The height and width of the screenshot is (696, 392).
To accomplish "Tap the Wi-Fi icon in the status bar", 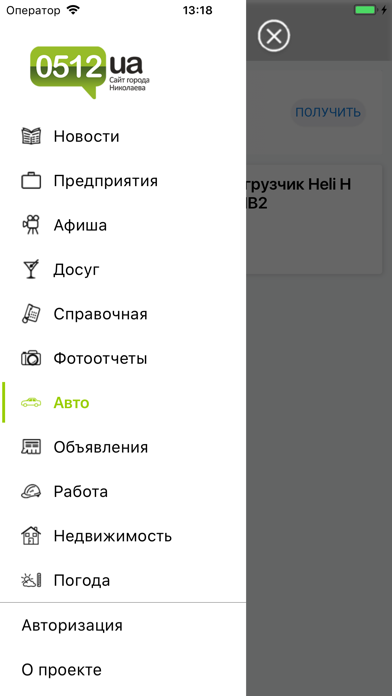I will (72, 10).
